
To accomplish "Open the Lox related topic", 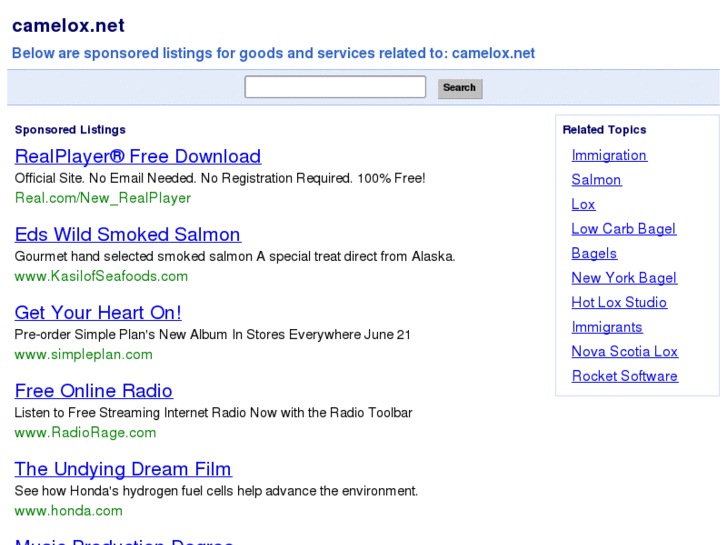I will [x=583, y=204].
